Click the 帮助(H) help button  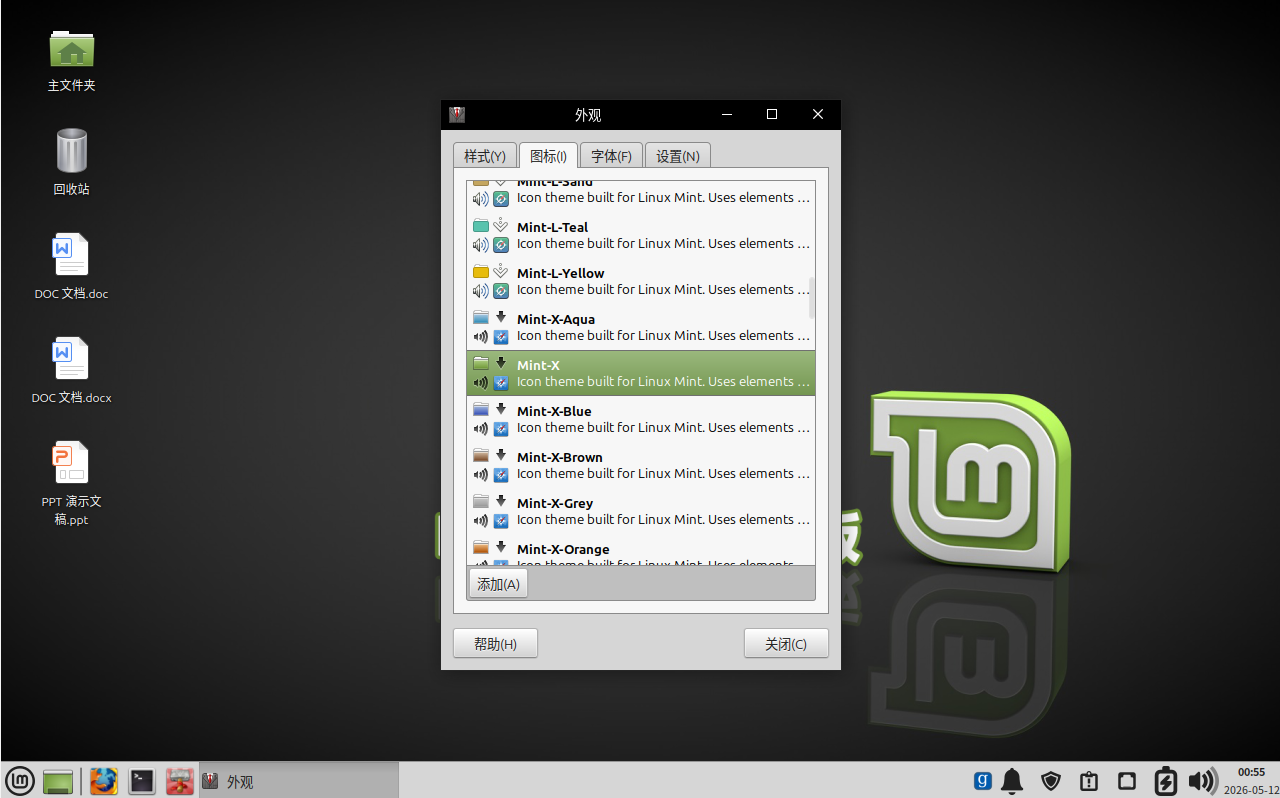click(495, 644)
